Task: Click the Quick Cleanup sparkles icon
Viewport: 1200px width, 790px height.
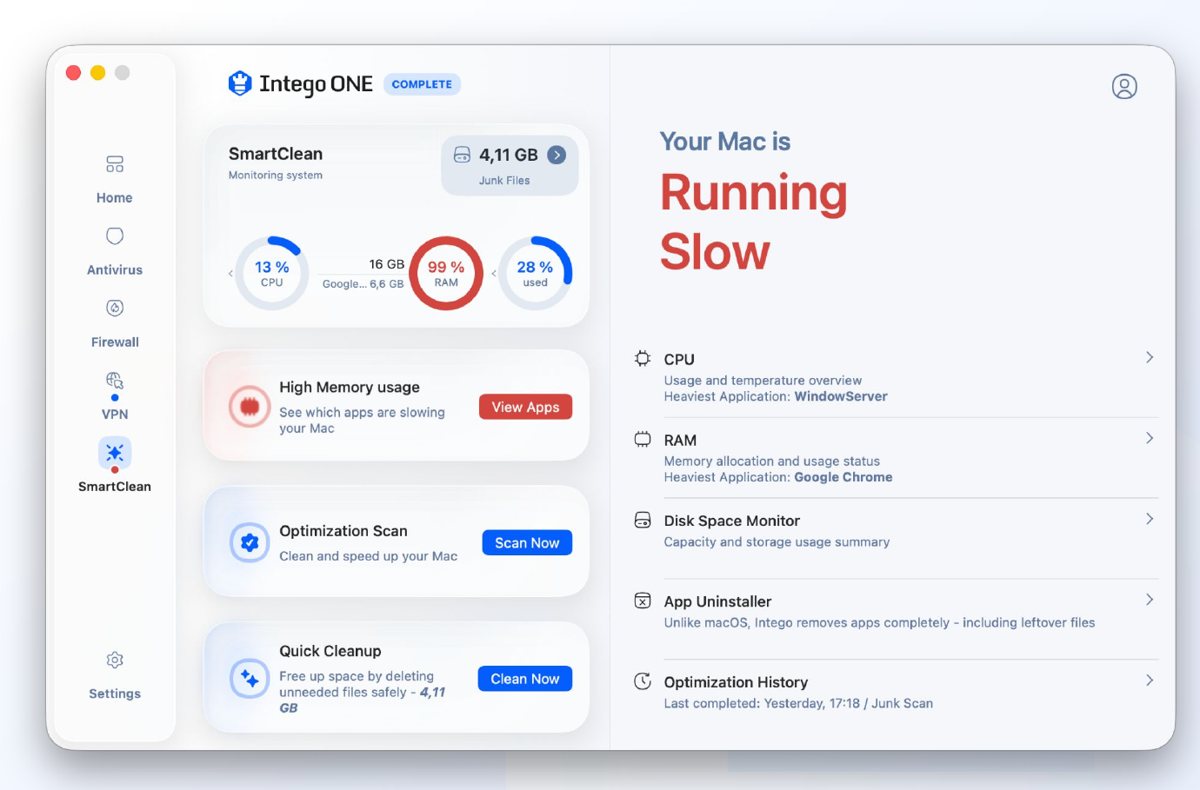Action: (x=249, y=678)
